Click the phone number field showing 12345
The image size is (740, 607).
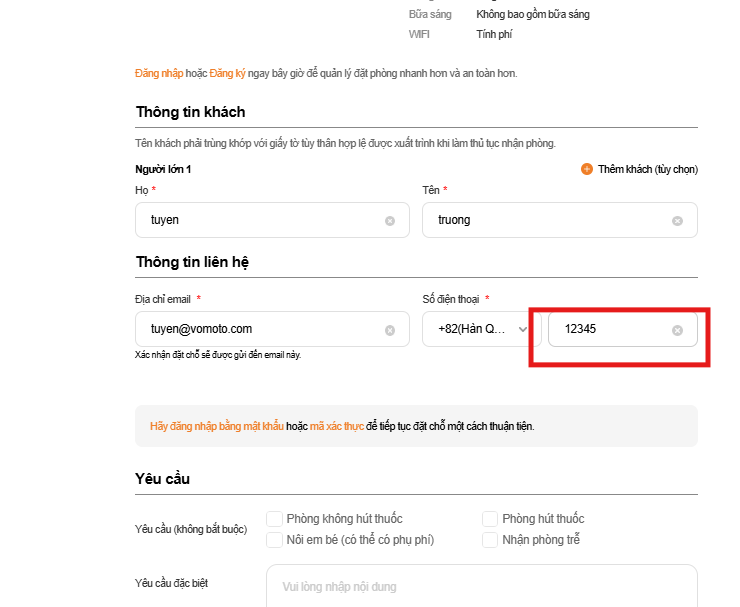tap(610, 329)
